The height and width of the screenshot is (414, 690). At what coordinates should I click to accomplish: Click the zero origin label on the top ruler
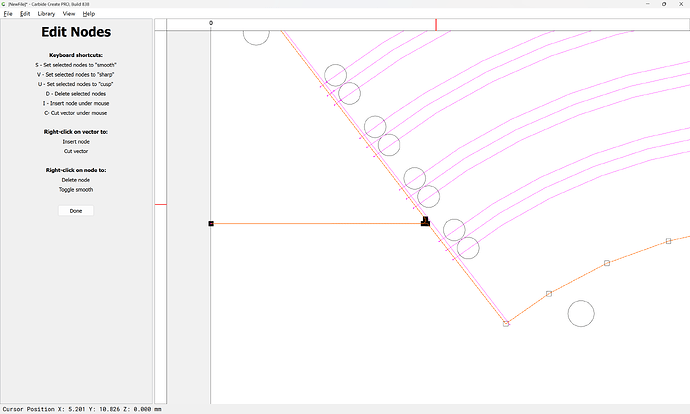[x=211, y=23]
